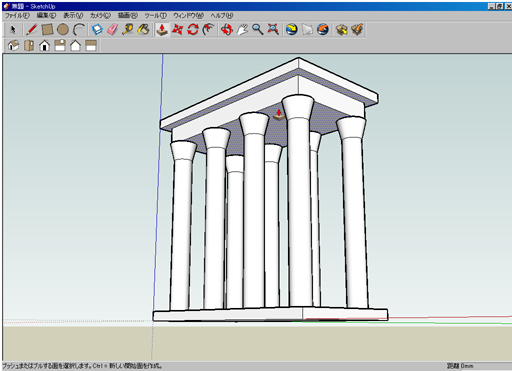Choose the Pan hand tool
This screenshot has height=371, width=512.
242,30
